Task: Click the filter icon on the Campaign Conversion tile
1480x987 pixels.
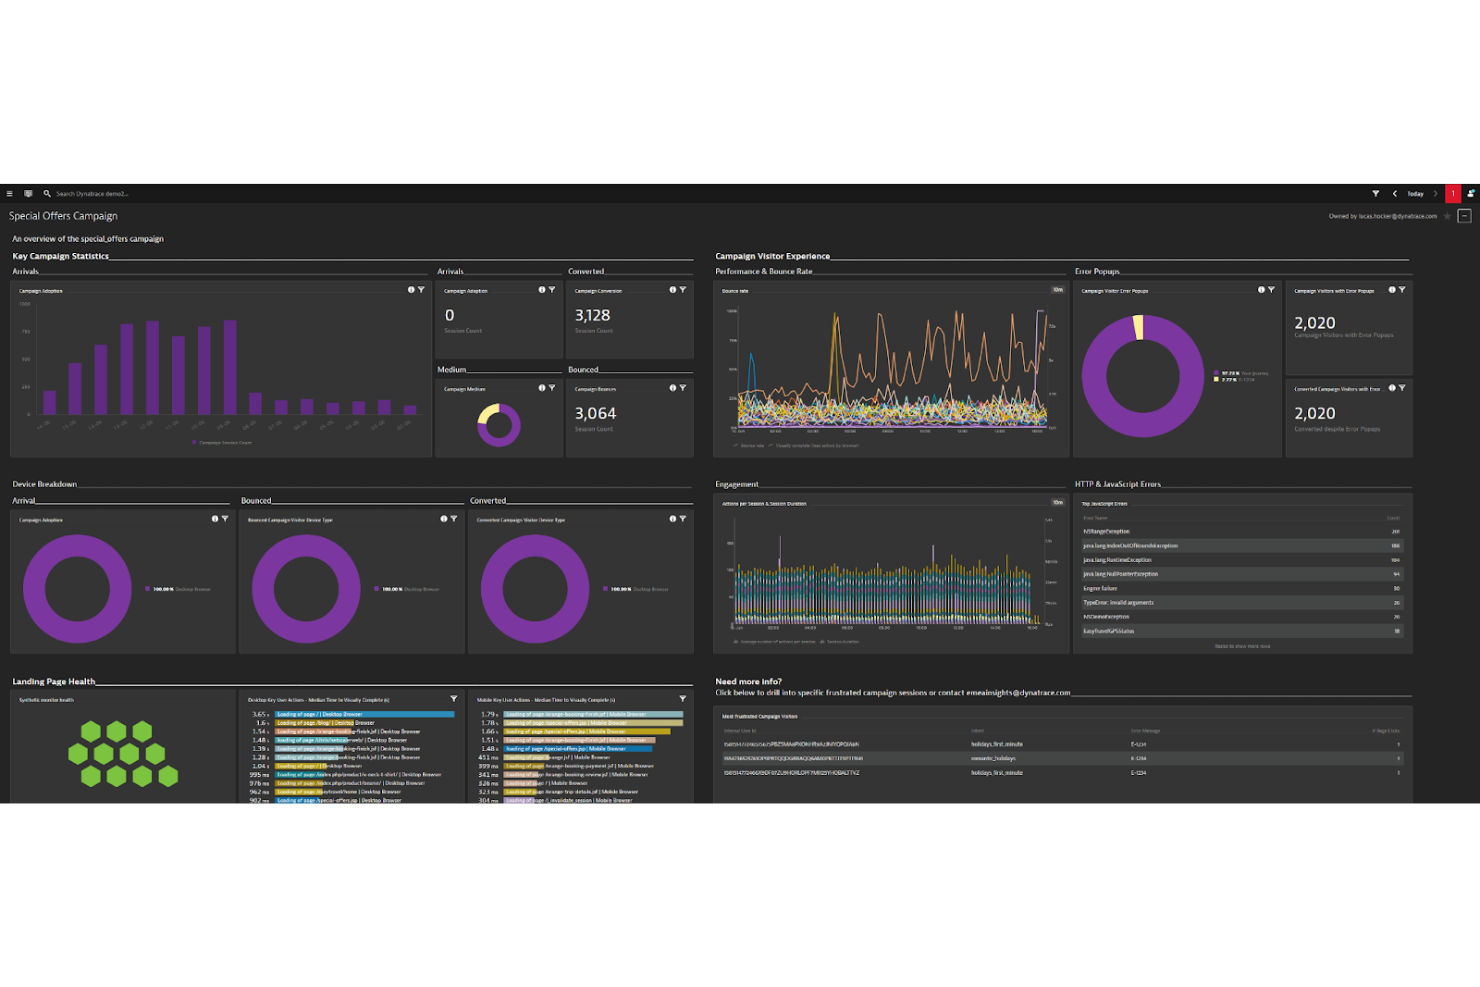Action: click(x=682, y=289)
